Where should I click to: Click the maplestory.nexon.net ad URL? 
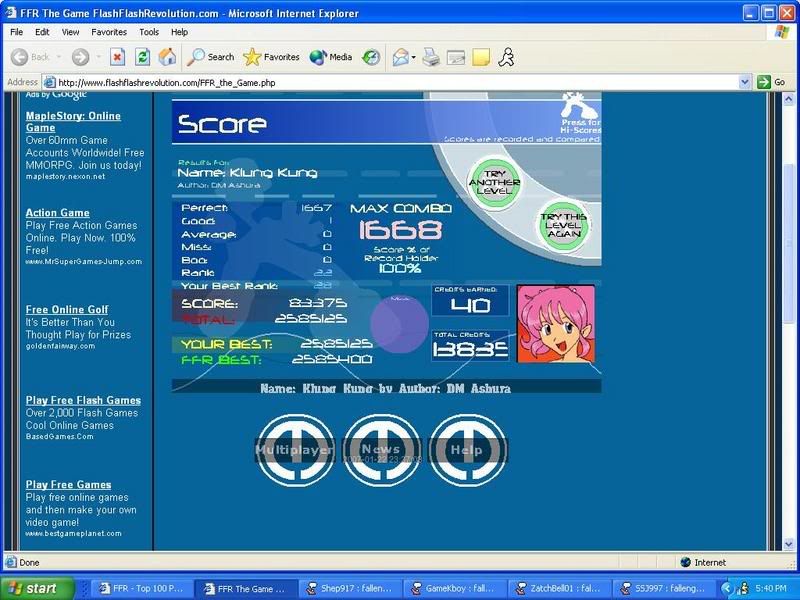click(x=65, y=177)
